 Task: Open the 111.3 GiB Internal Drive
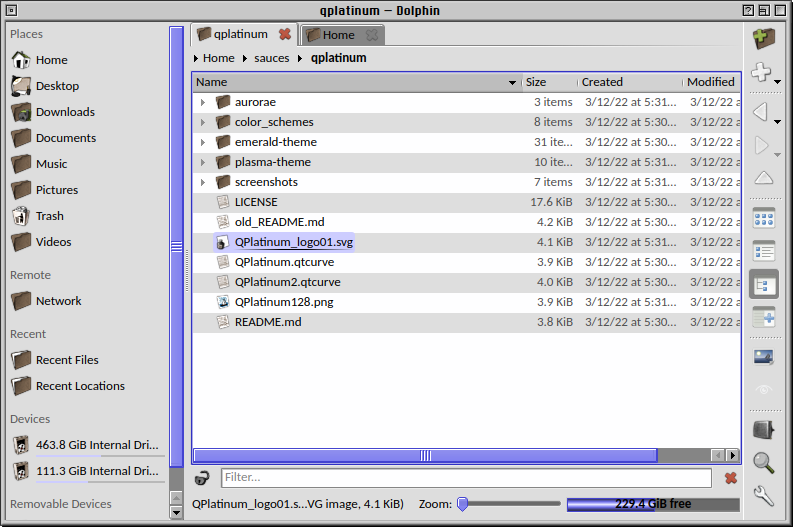coord(87,471)
